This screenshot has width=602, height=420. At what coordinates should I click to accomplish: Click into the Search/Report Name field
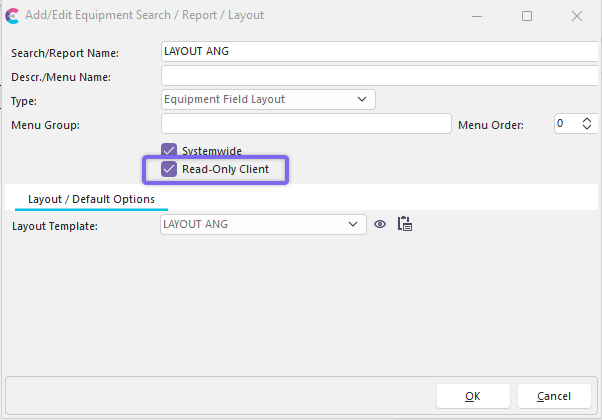(380, 51)
